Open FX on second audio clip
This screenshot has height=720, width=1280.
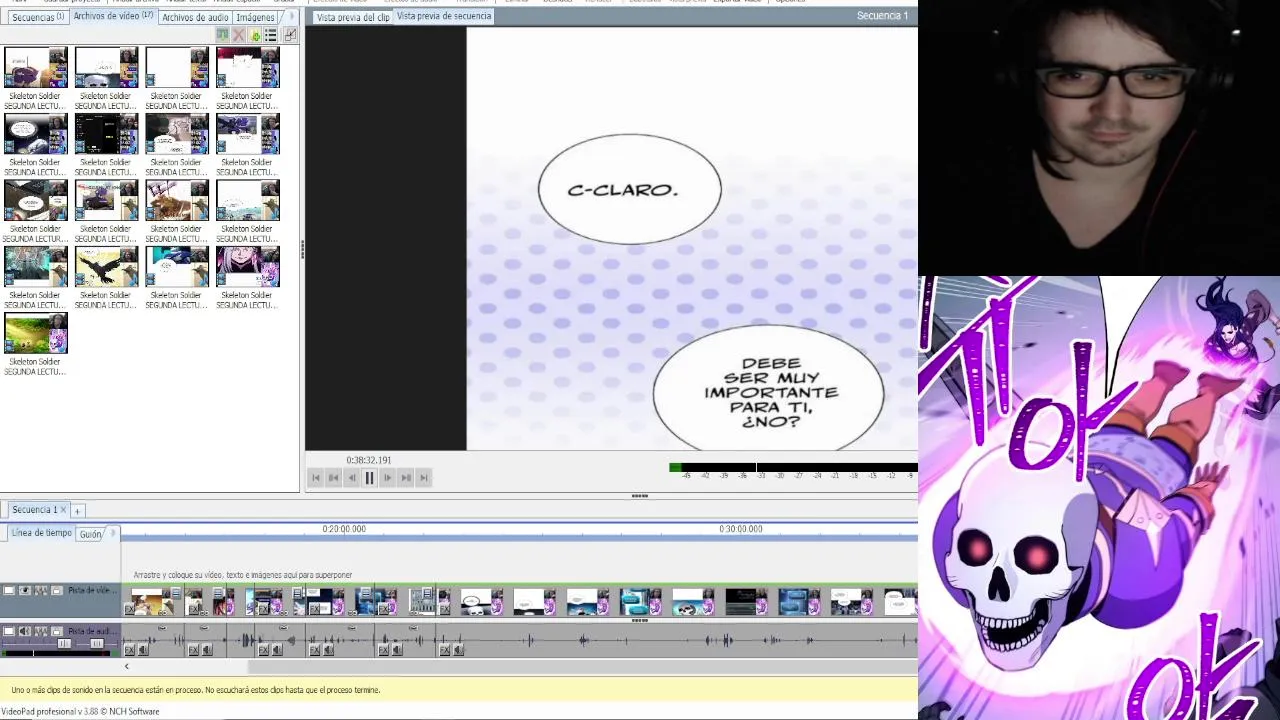[x=193, y=650]
